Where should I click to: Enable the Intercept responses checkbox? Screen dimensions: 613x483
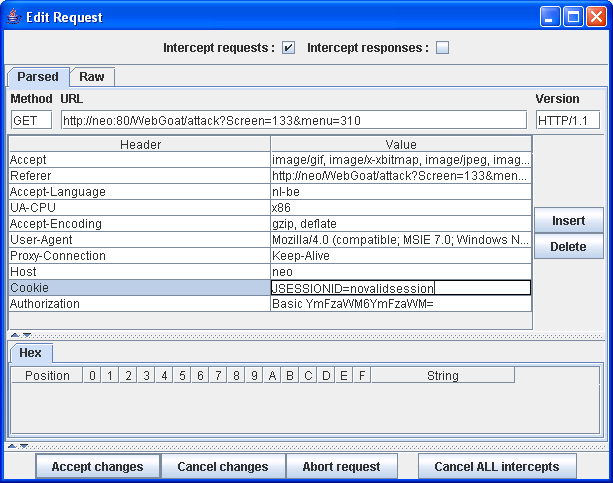pos(442,48)
